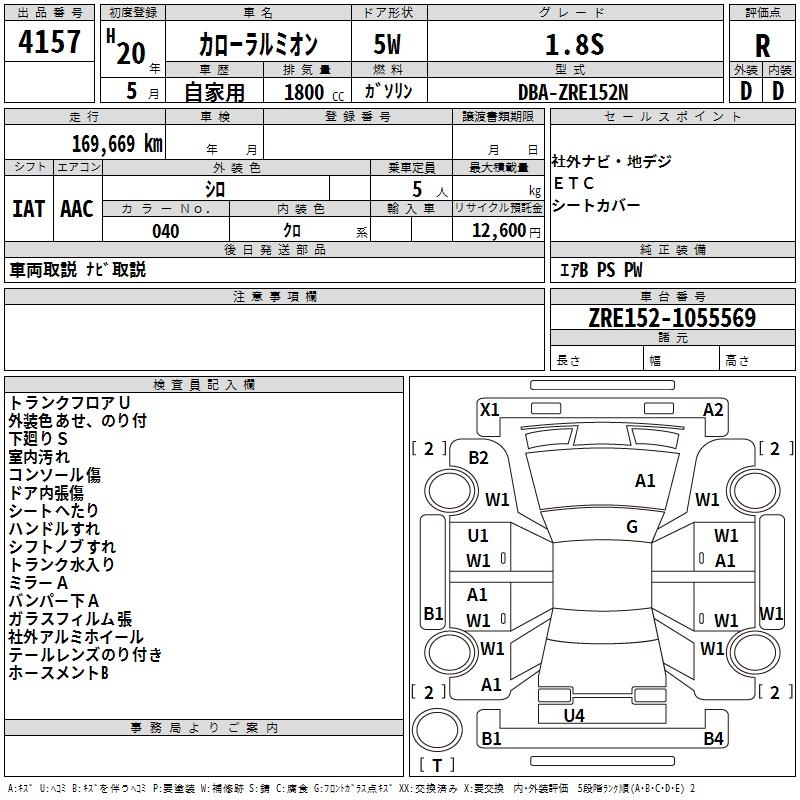This screenshot has width=800, height=800.
Task: Select inspector note ホースメントB
Action: [58, 673]
